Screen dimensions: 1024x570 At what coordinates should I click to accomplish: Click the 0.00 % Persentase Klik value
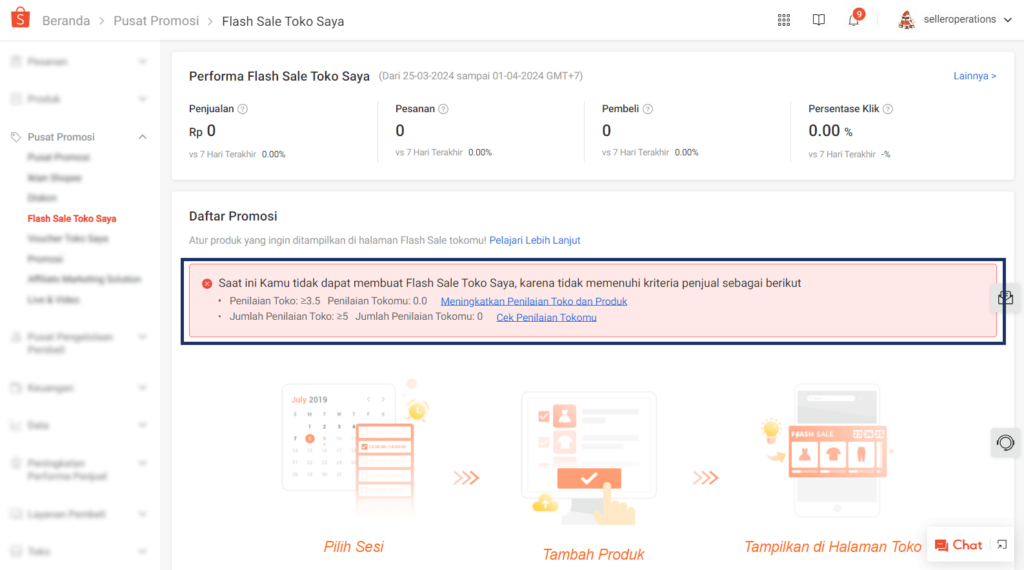pos(830,131)
